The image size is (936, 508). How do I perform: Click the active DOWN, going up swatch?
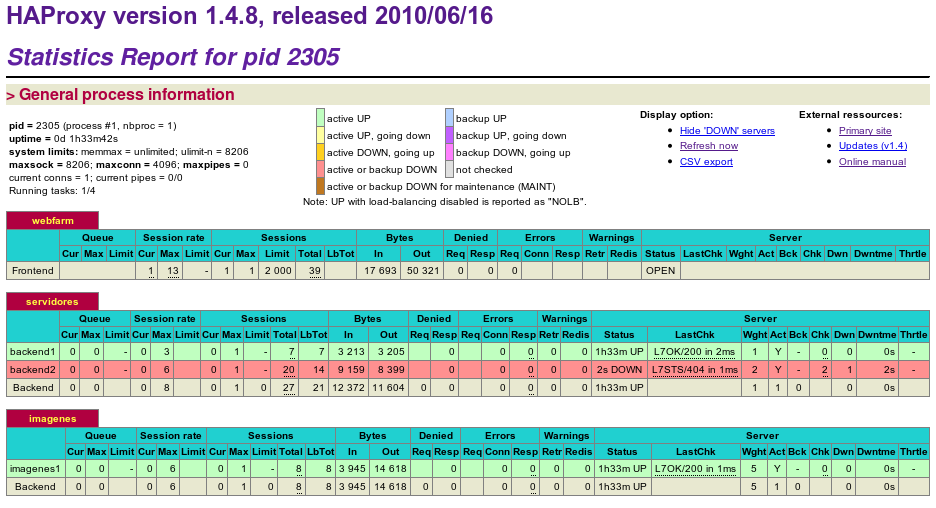tap(321, 152)
